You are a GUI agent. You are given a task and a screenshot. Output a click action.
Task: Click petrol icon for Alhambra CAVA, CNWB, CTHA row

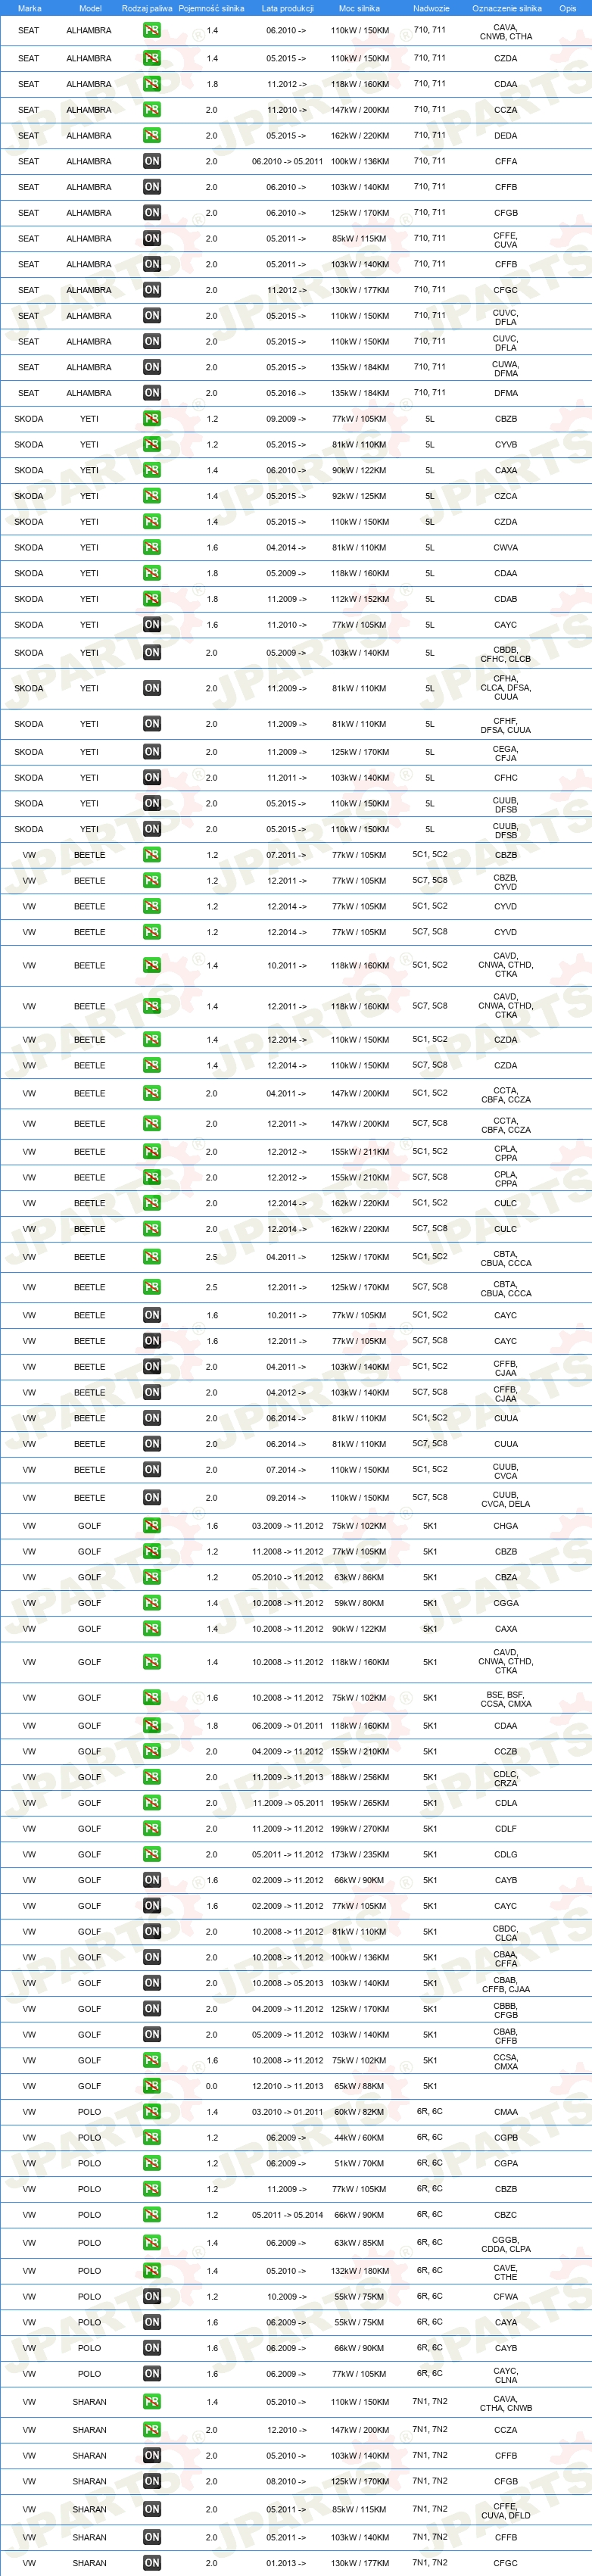[151, 31]
